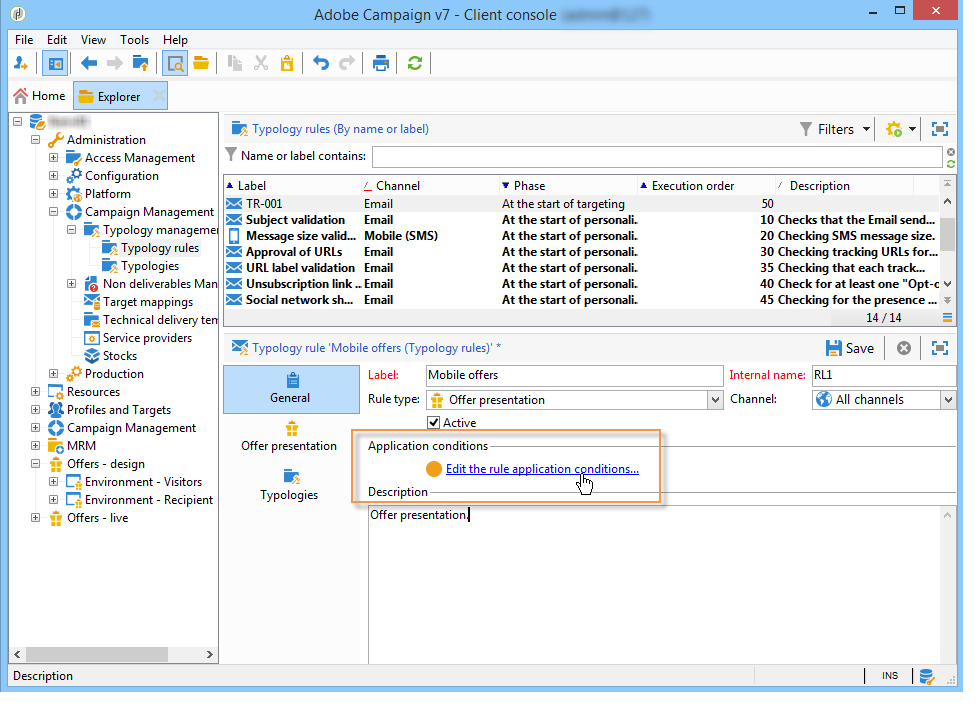The width and height of the screenshot is (980, 709).
Task: Open the Edit menu
Action: pos(57,39)
